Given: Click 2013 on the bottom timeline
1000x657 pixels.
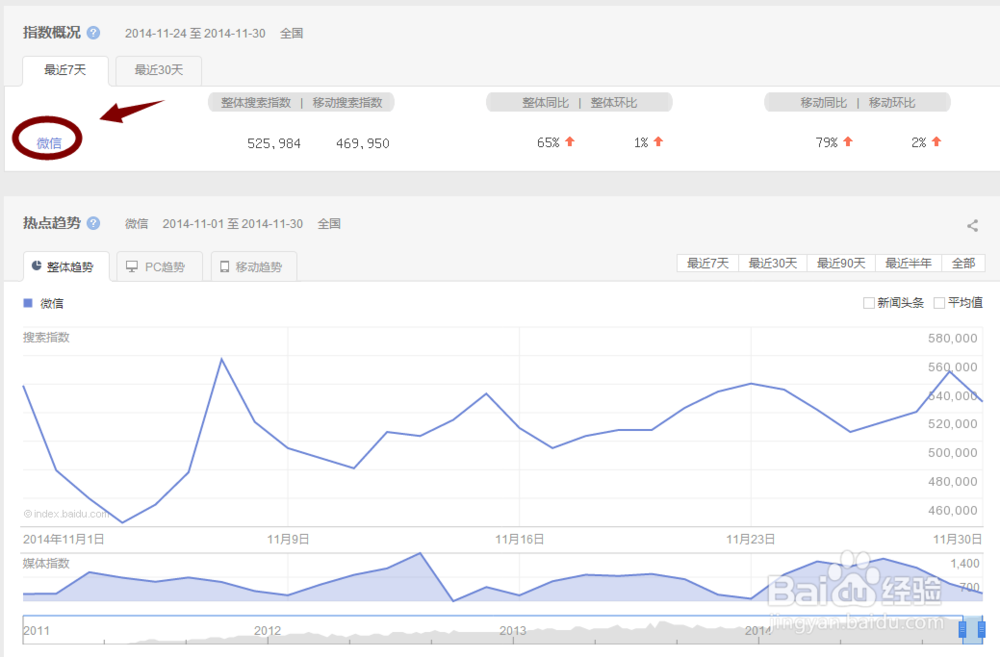Looking at the screenshot, I should [513, 631].
